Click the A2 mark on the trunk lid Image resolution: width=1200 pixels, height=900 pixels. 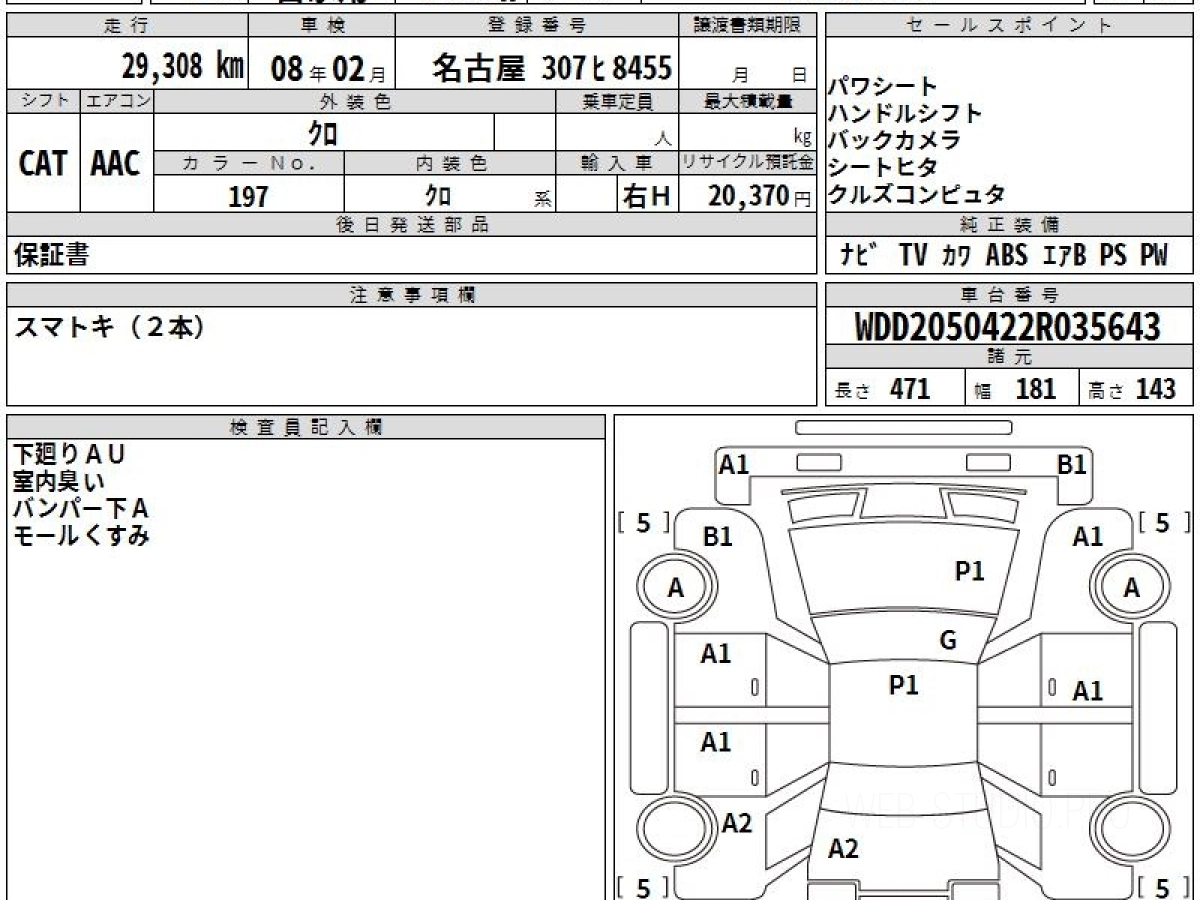(x=843, y=849)
